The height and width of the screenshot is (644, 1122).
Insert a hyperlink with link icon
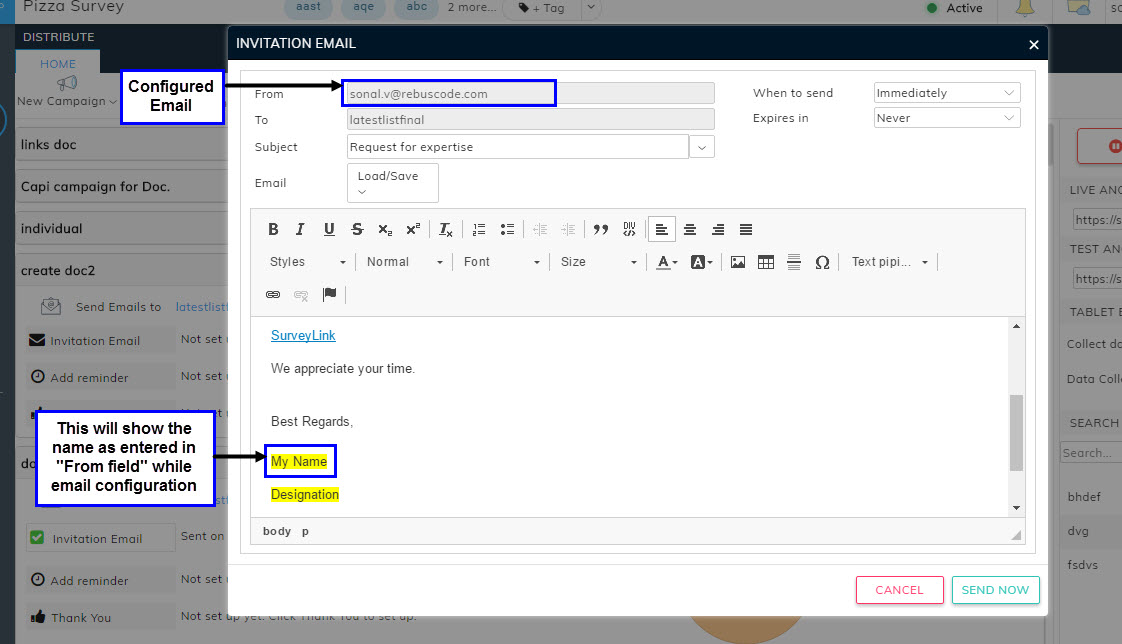tap(273, 294)
